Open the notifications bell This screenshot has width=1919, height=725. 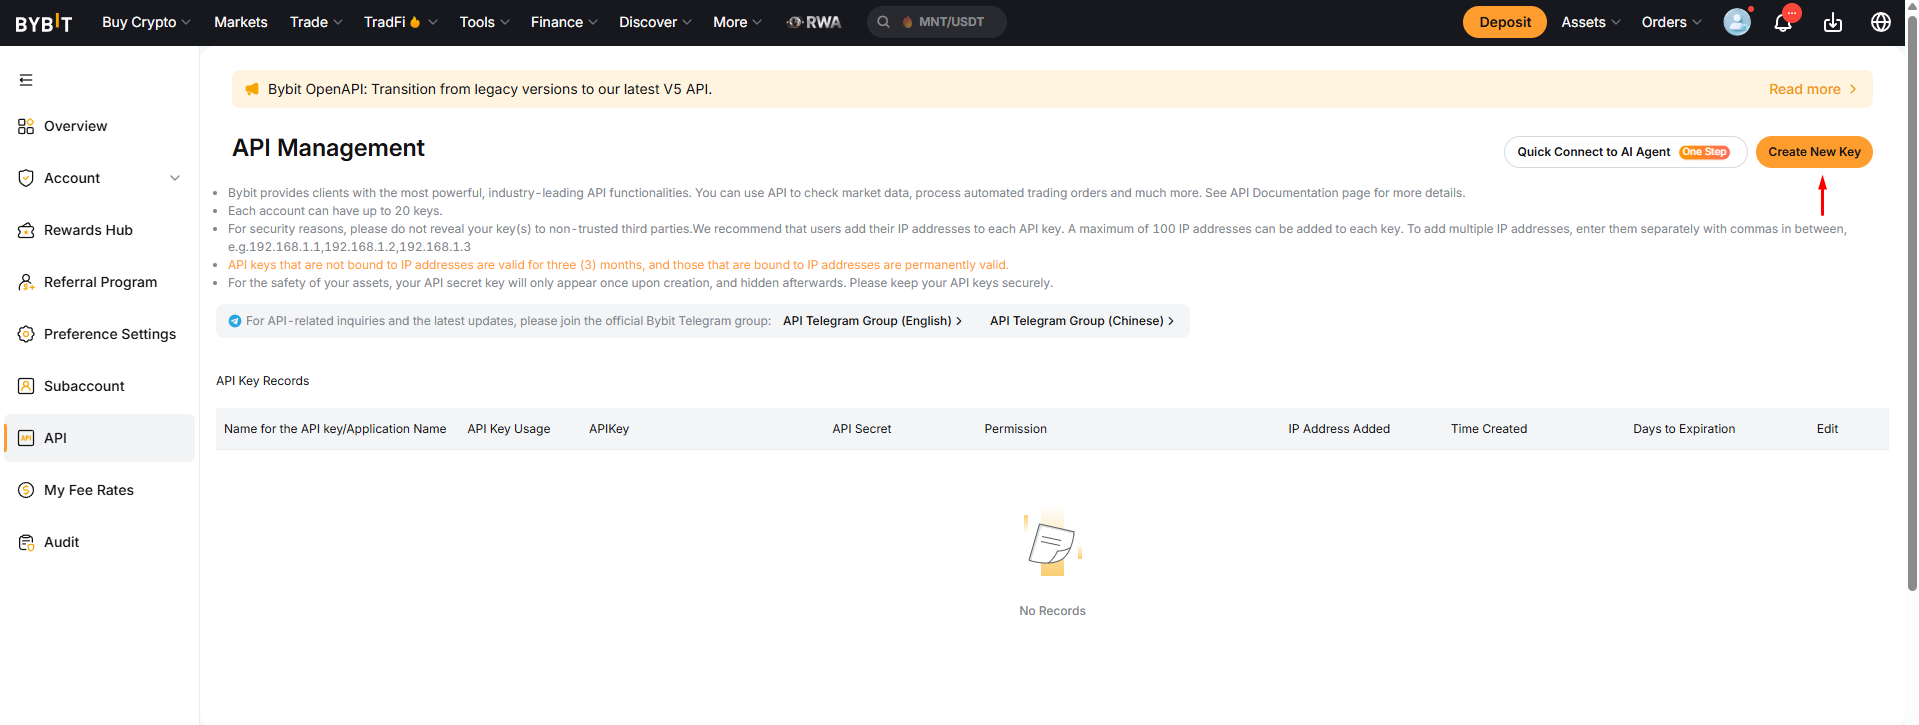1783,22
